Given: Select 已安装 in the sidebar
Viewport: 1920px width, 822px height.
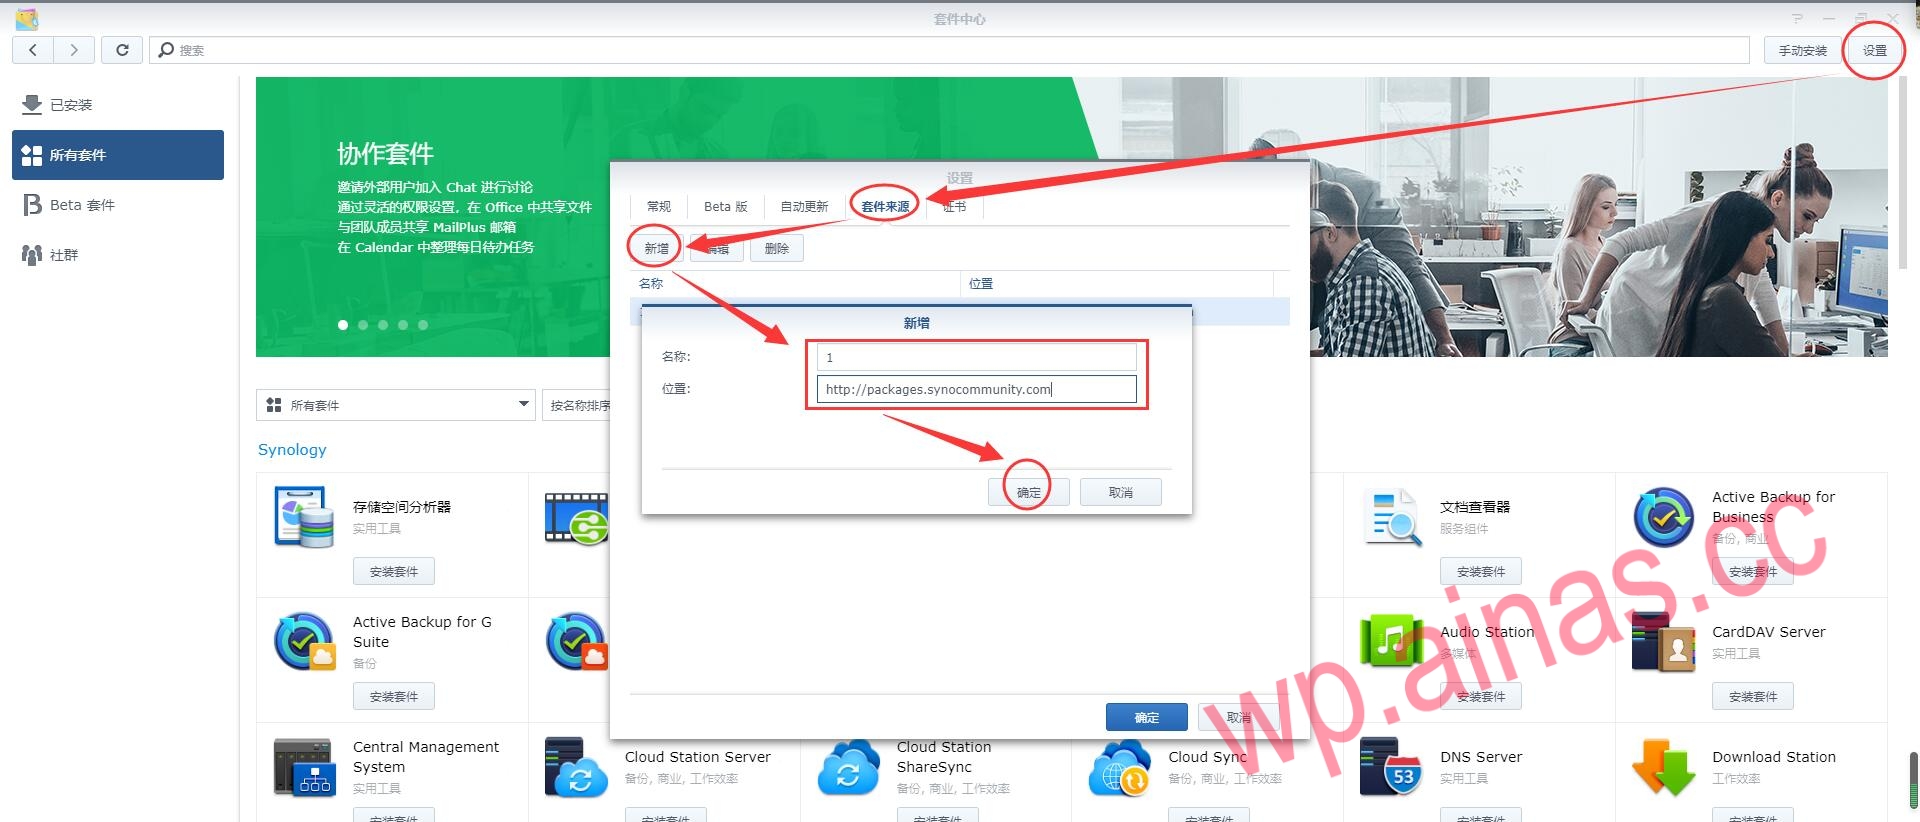Looking at the screenshot, I should click(x=118, y=105).
